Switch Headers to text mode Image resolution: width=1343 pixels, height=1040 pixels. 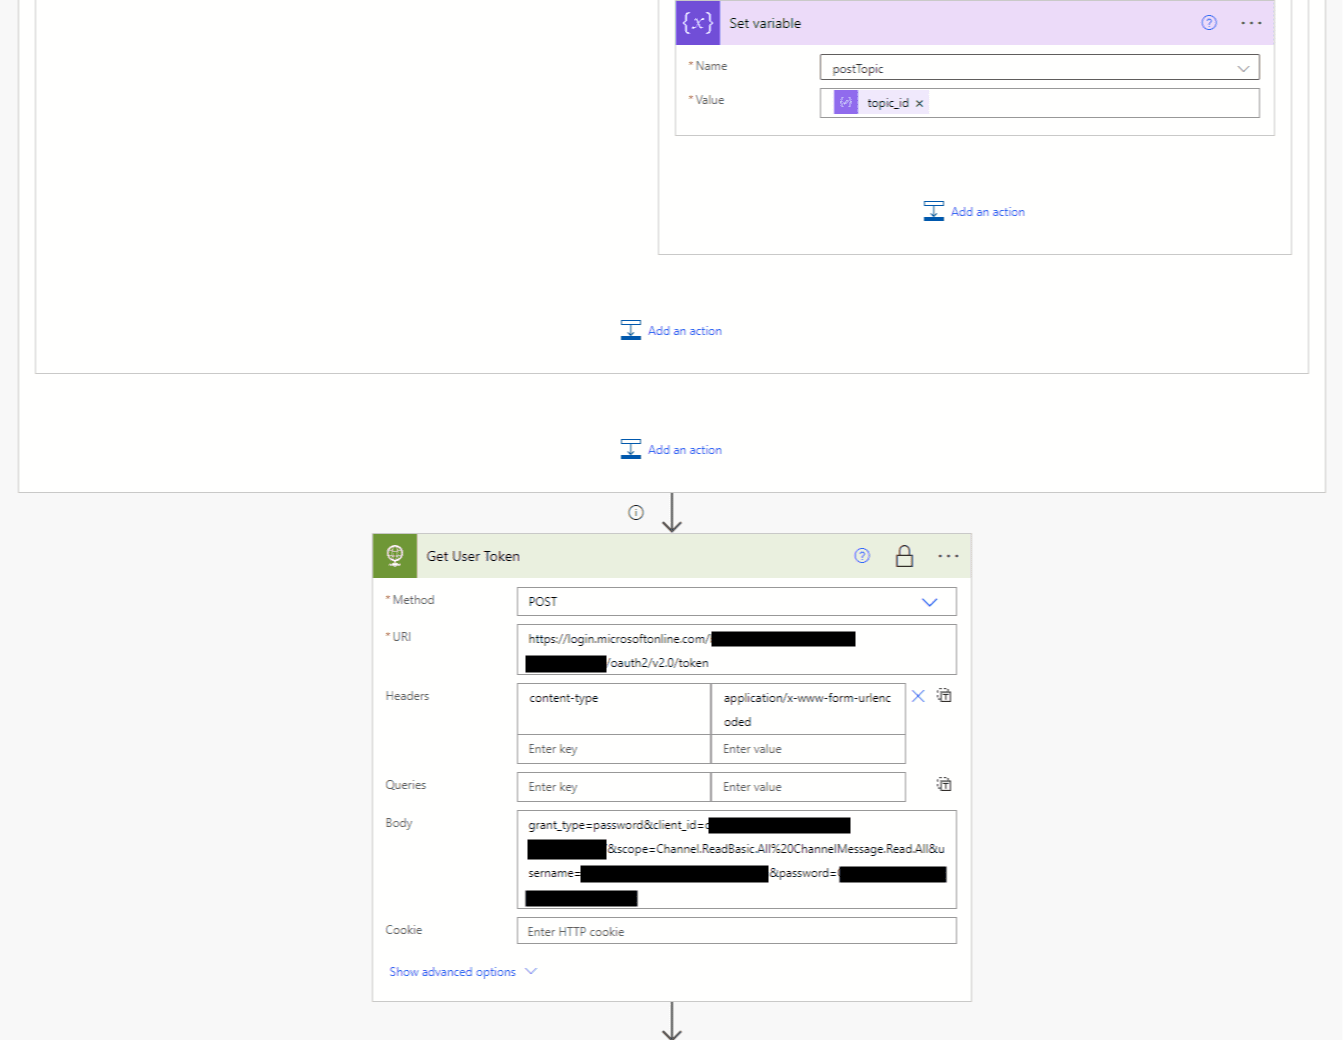click(x=944, y=696)
